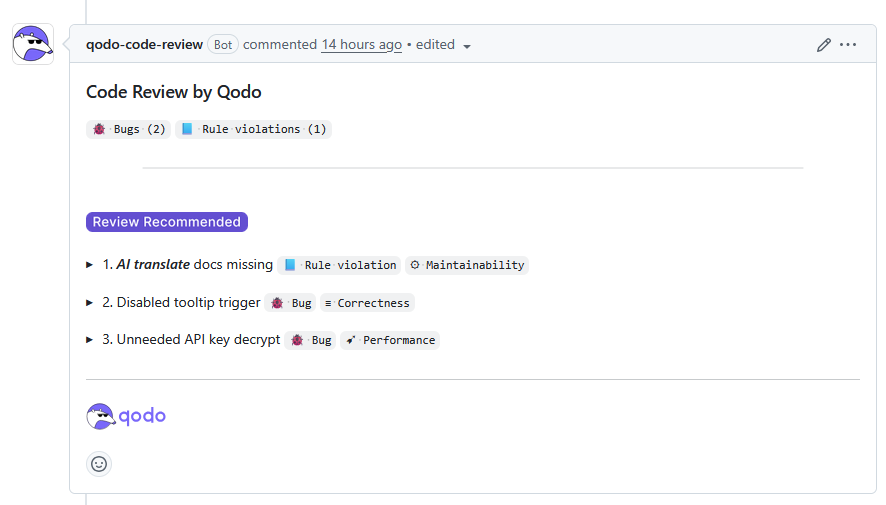Screen dimensions: 886x505
Task: Click the 'Rule violation' tag on item 1
Action: 339,265
